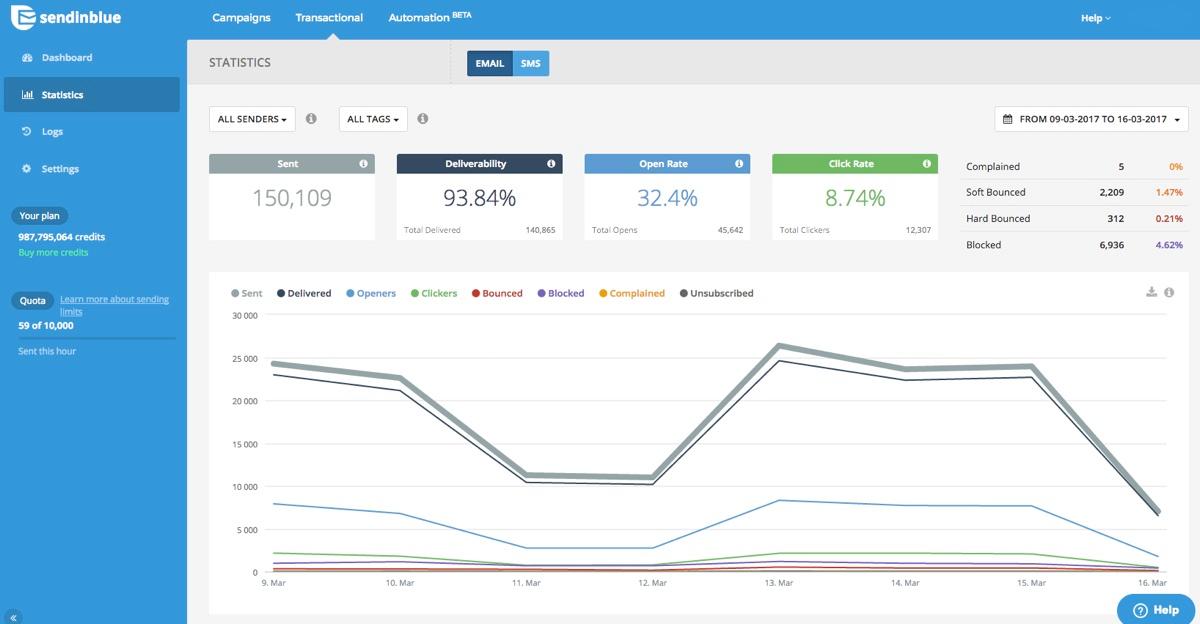Open the All Senders dropdown
The image size is (1200, 624).
pos(252,119)
